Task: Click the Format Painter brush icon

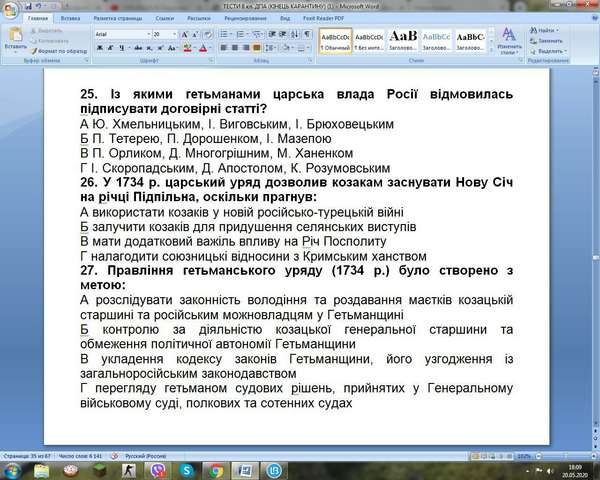Action: pos(34,51)
